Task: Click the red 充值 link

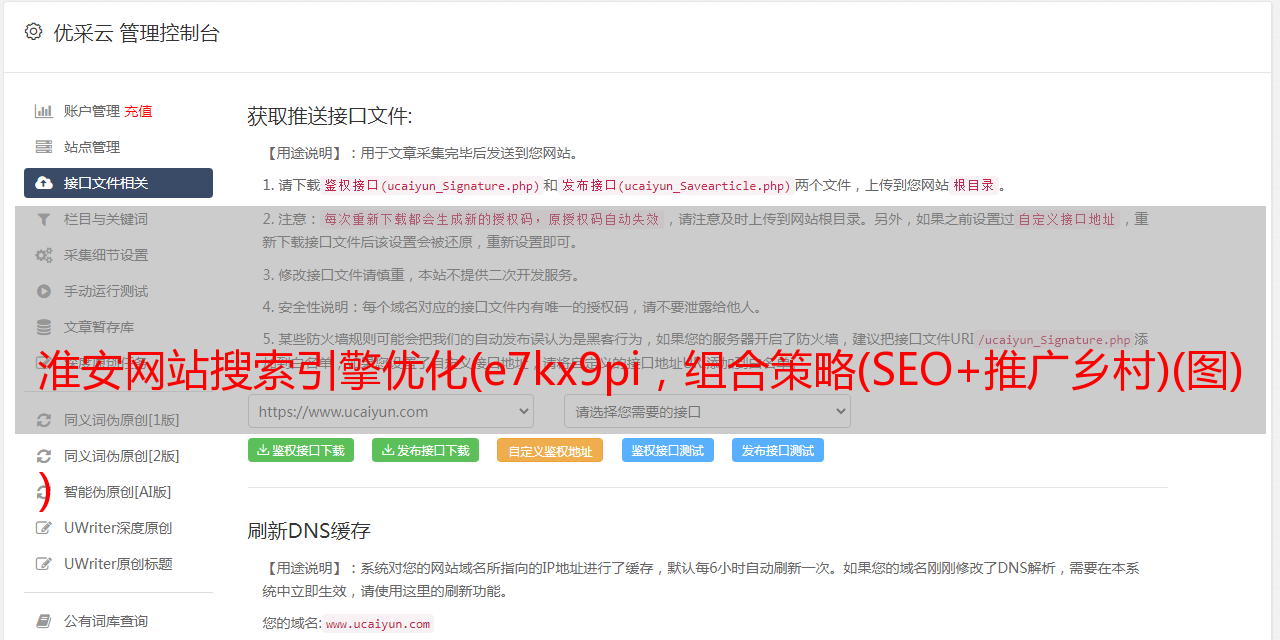Action: pos(138,111)
